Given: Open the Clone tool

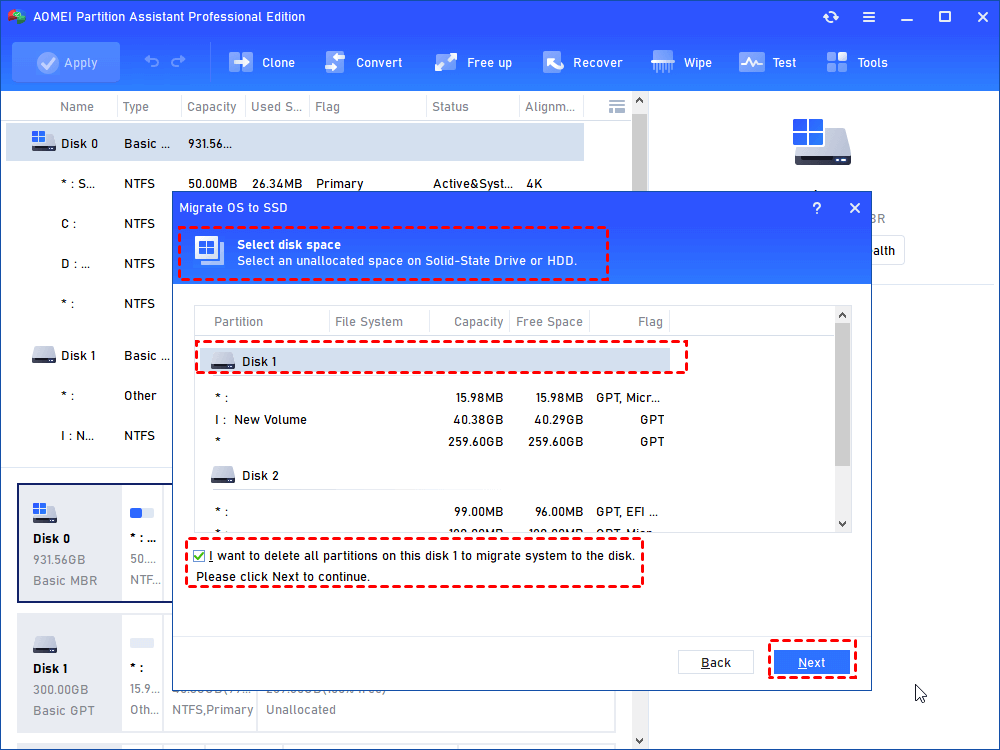Looking at the screenshot, I should point(261,62).
